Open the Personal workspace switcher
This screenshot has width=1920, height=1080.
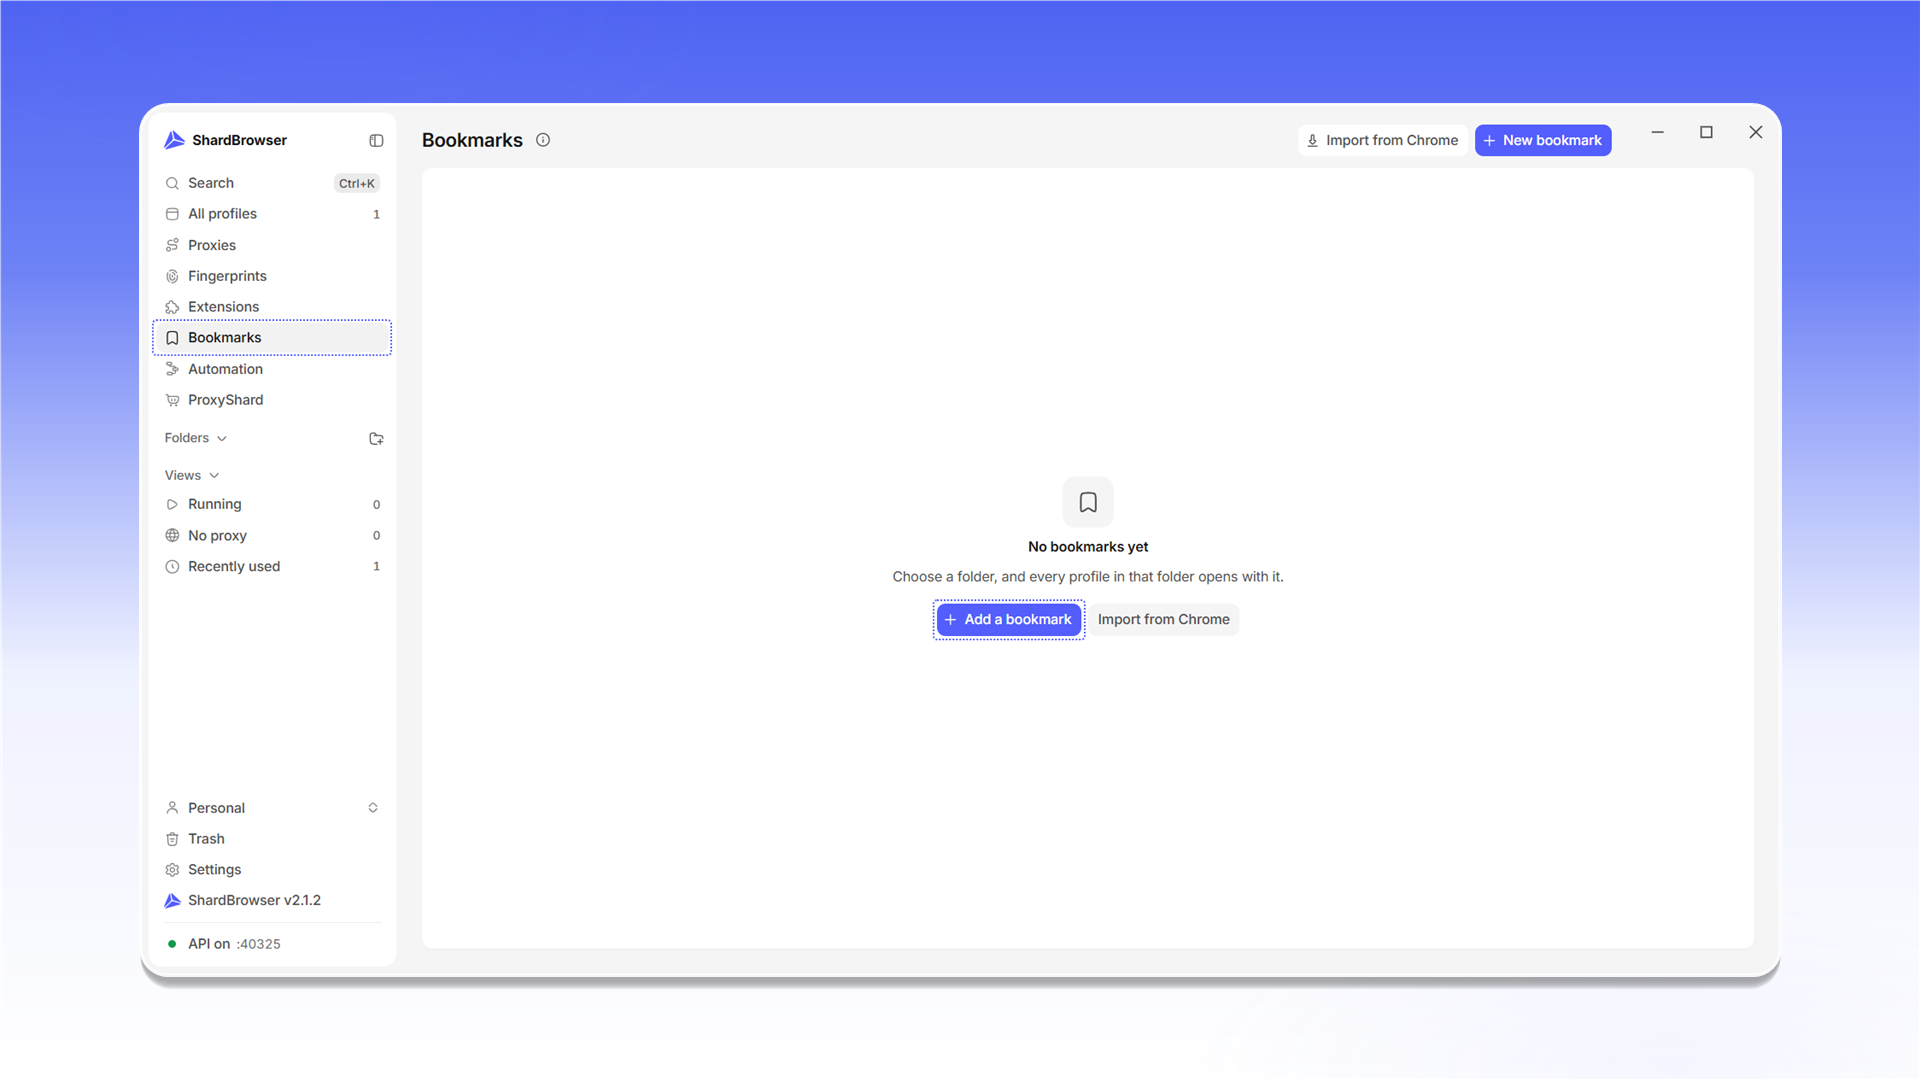[x=272, y=808]
